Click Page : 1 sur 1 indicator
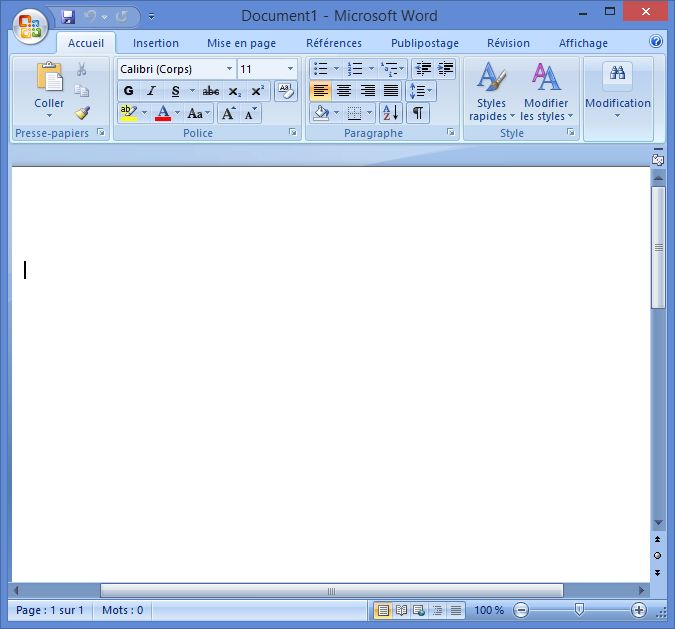 [x=50, y=610]
